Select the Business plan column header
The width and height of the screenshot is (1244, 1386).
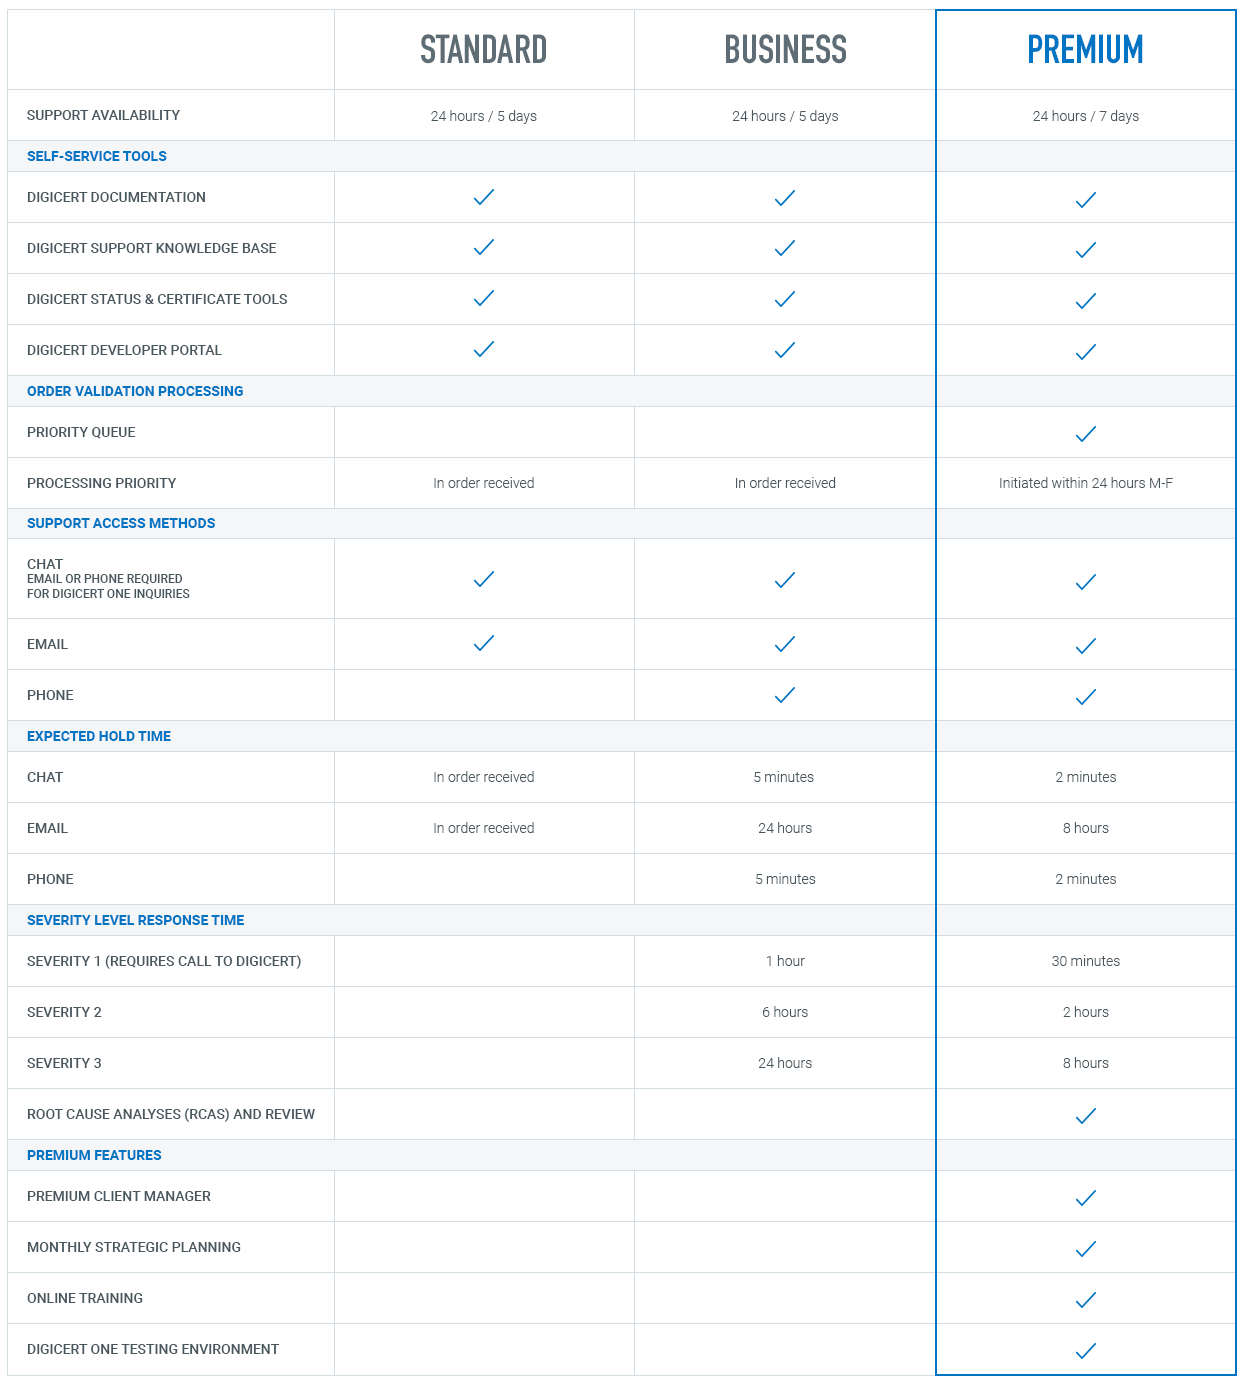click(785, 50)
